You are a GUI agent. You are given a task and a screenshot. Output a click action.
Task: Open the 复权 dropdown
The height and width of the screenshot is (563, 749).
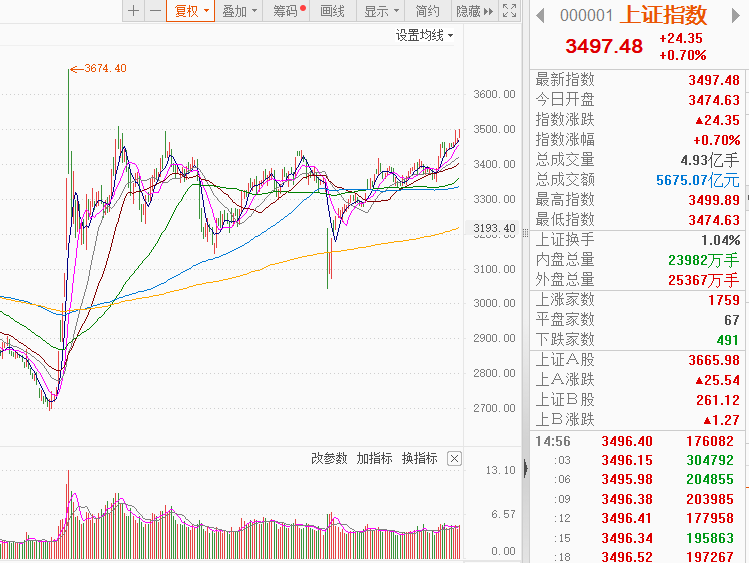(191, 11)
